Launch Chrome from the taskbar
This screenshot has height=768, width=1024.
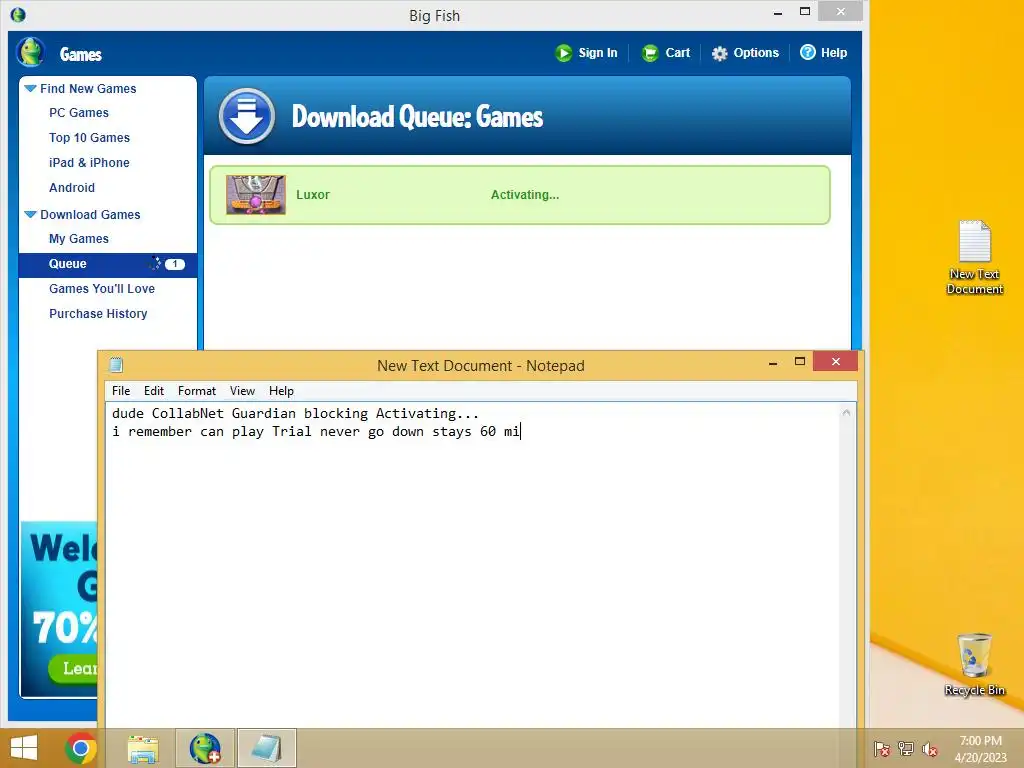click(81, 748)
